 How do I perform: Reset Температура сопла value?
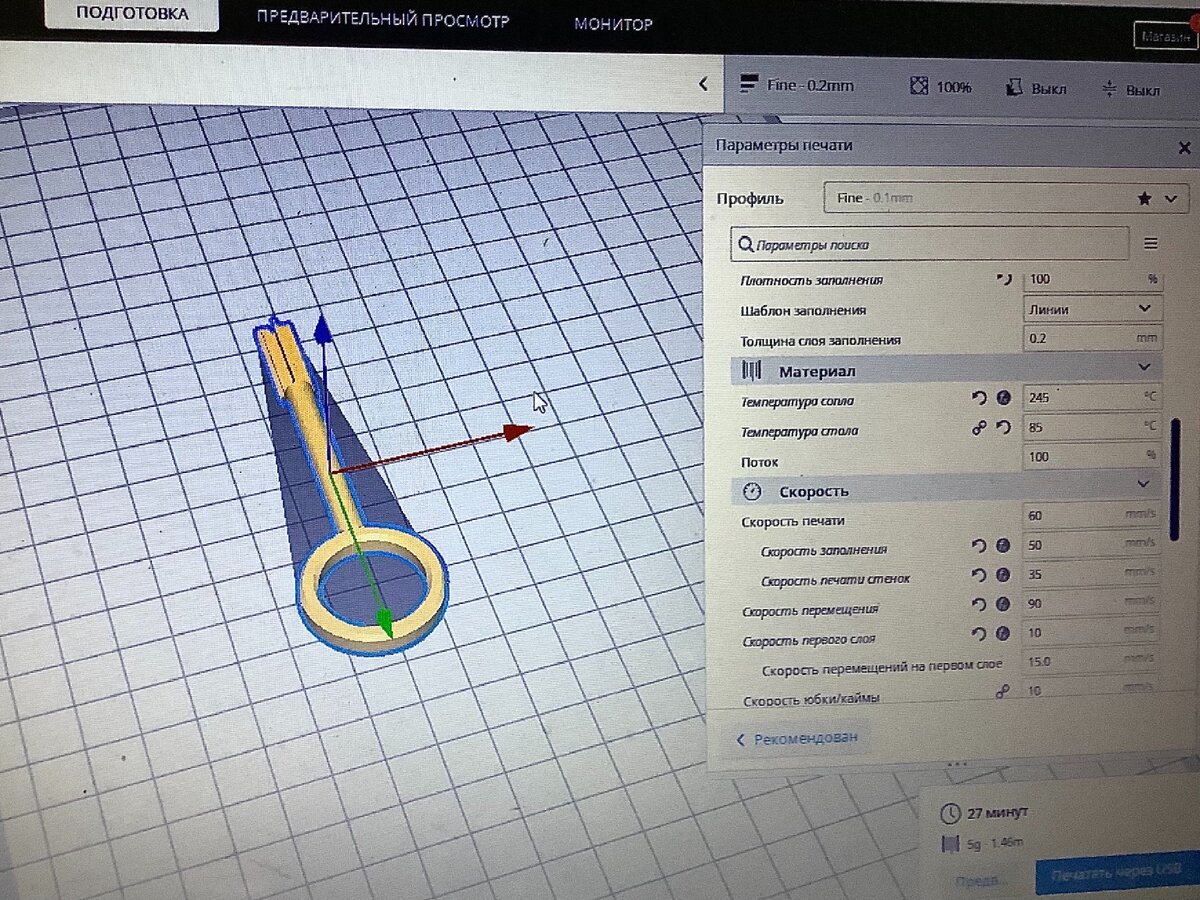pyautogui.click(x=979, y=398)
